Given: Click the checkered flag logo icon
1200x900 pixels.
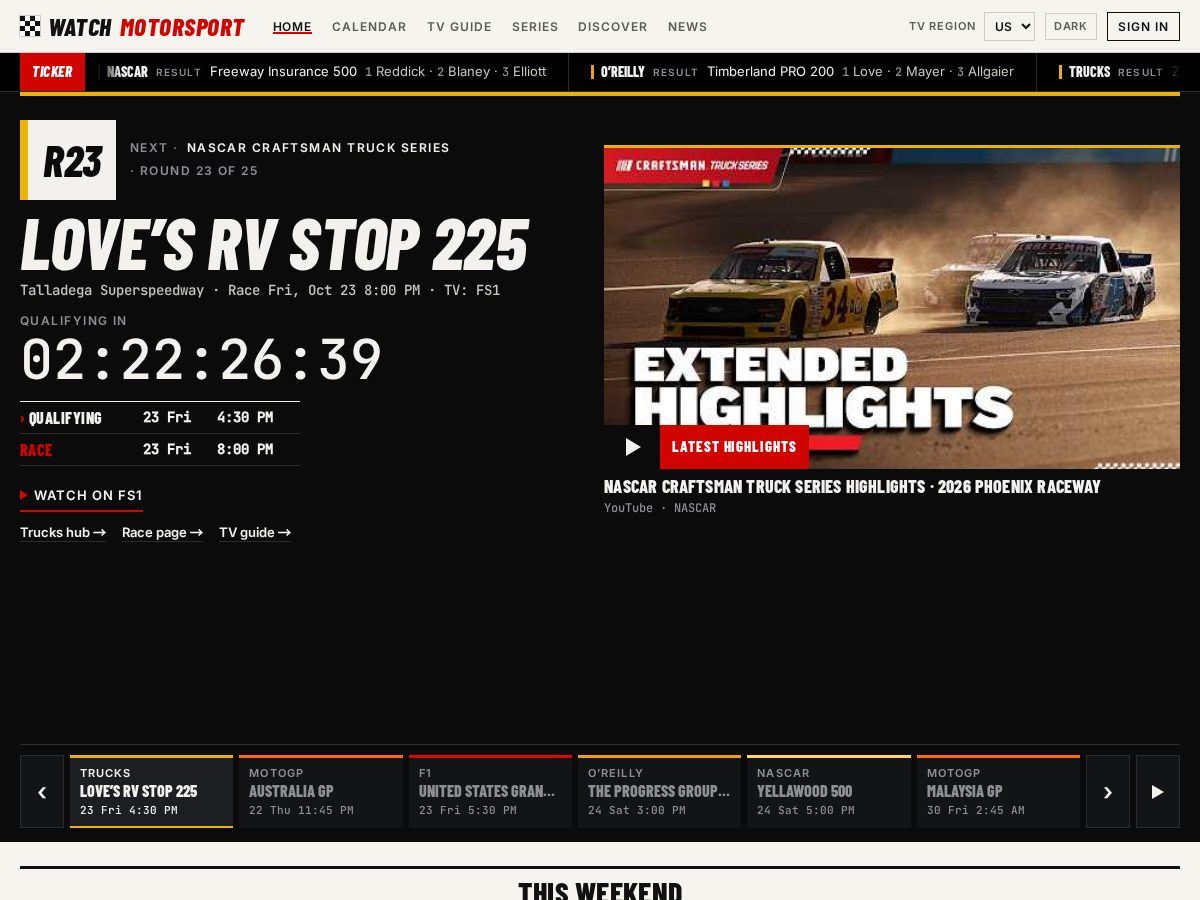Looking at the screenshot, I should click(x=30, y=27).
